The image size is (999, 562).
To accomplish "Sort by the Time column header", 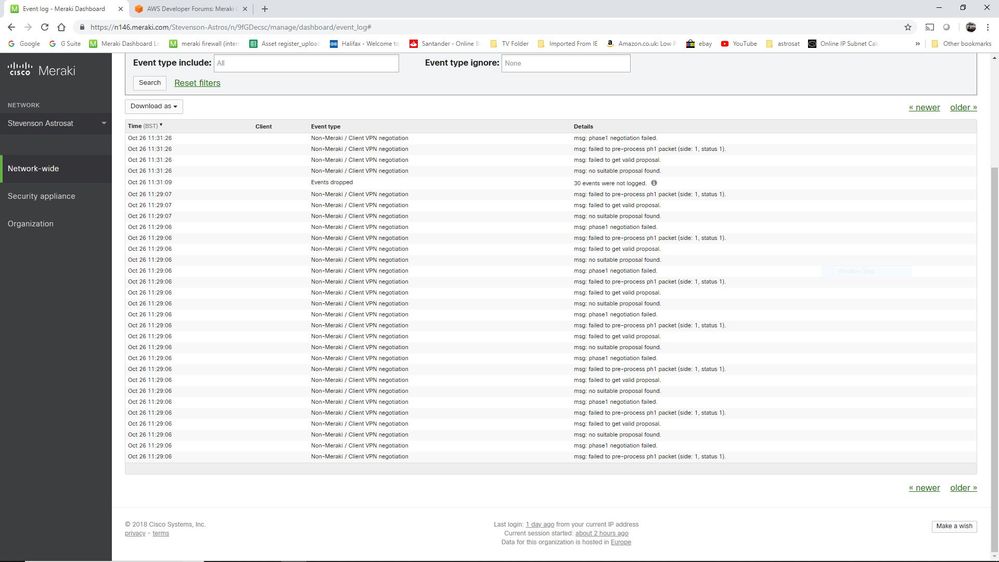I will click(145, 126).
